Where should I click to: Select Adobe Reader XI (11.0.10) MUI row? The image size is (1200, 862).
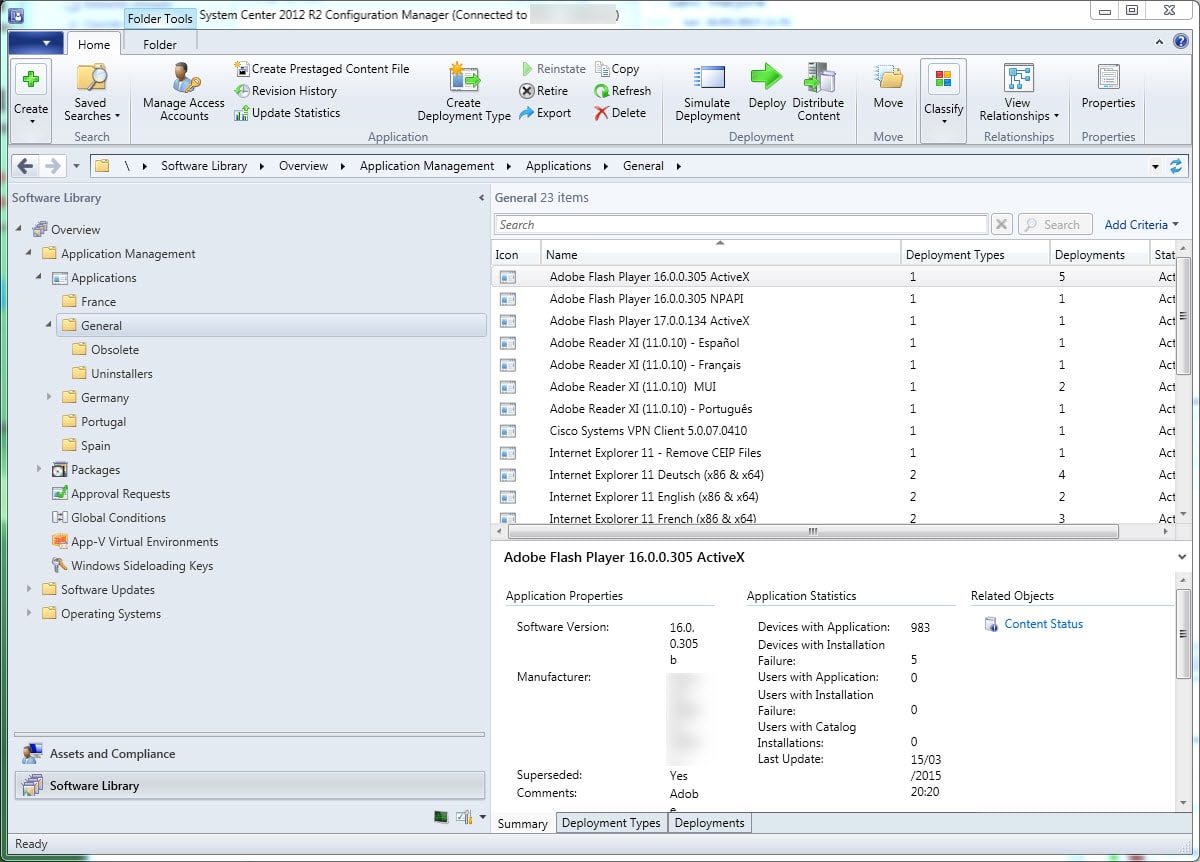coord(835,386)
